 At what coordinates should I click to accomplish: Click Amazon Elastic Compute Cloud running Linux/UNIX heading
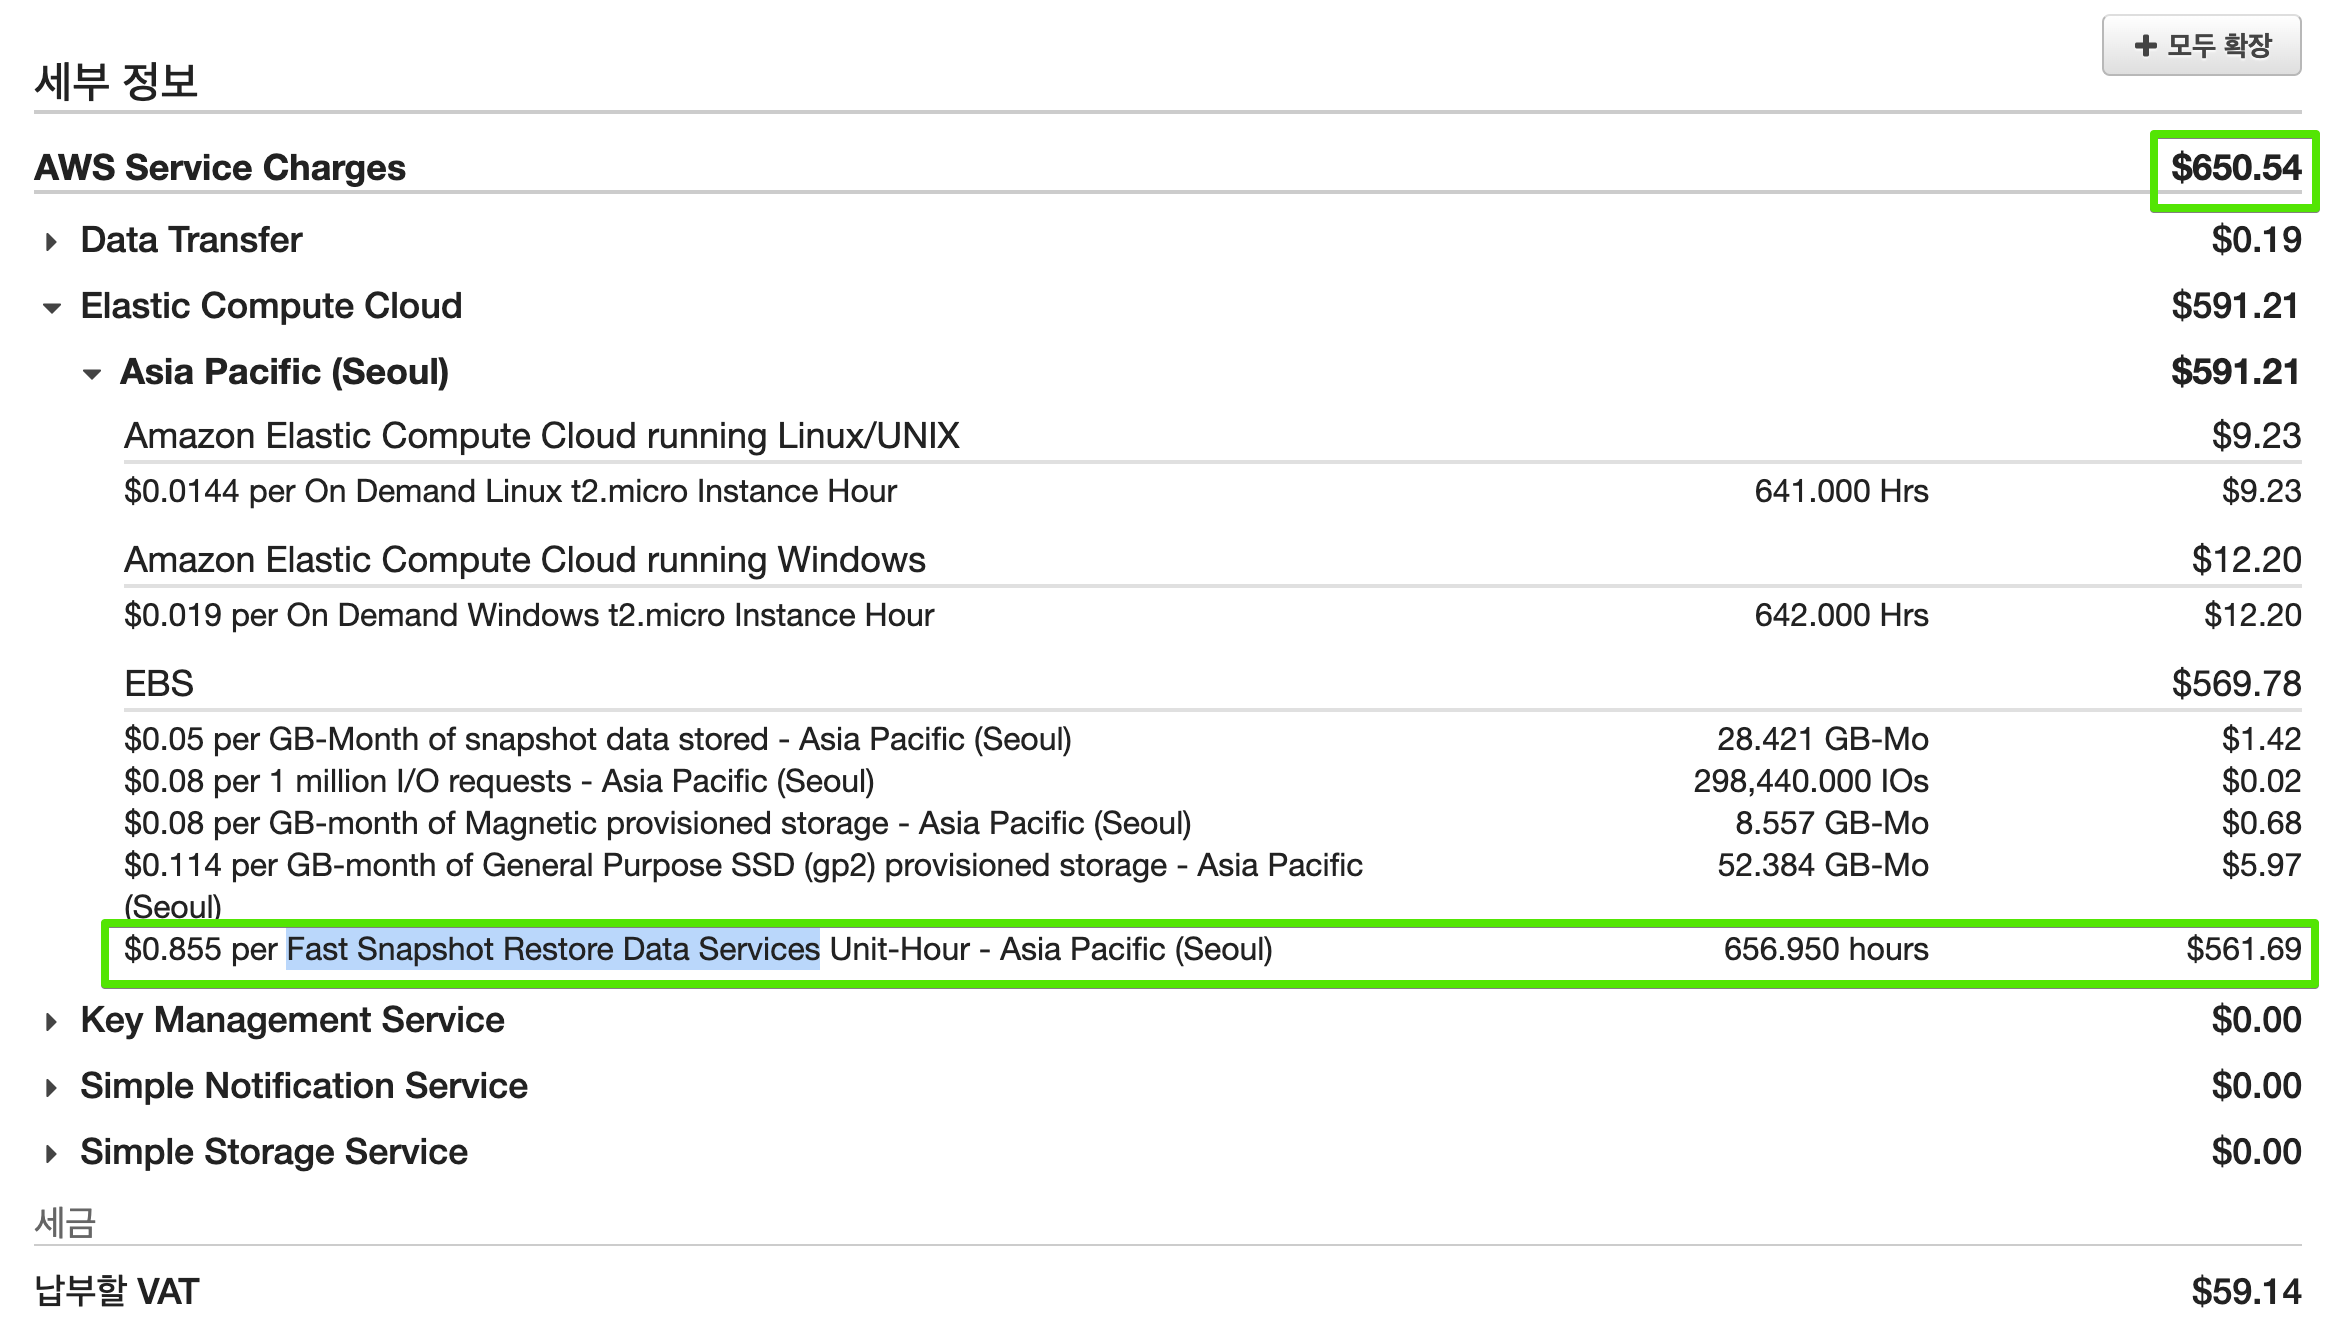(x=541, y=436)
